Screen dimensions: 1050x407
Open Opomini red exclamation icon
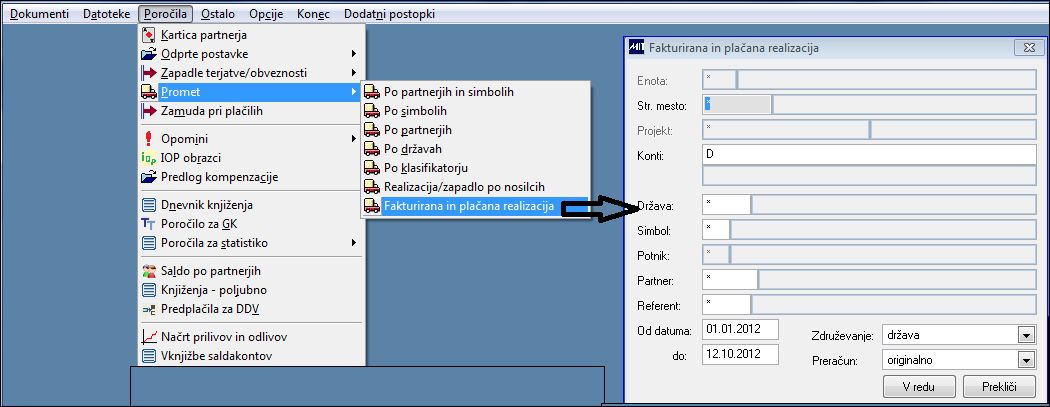[x=149, y=139]
